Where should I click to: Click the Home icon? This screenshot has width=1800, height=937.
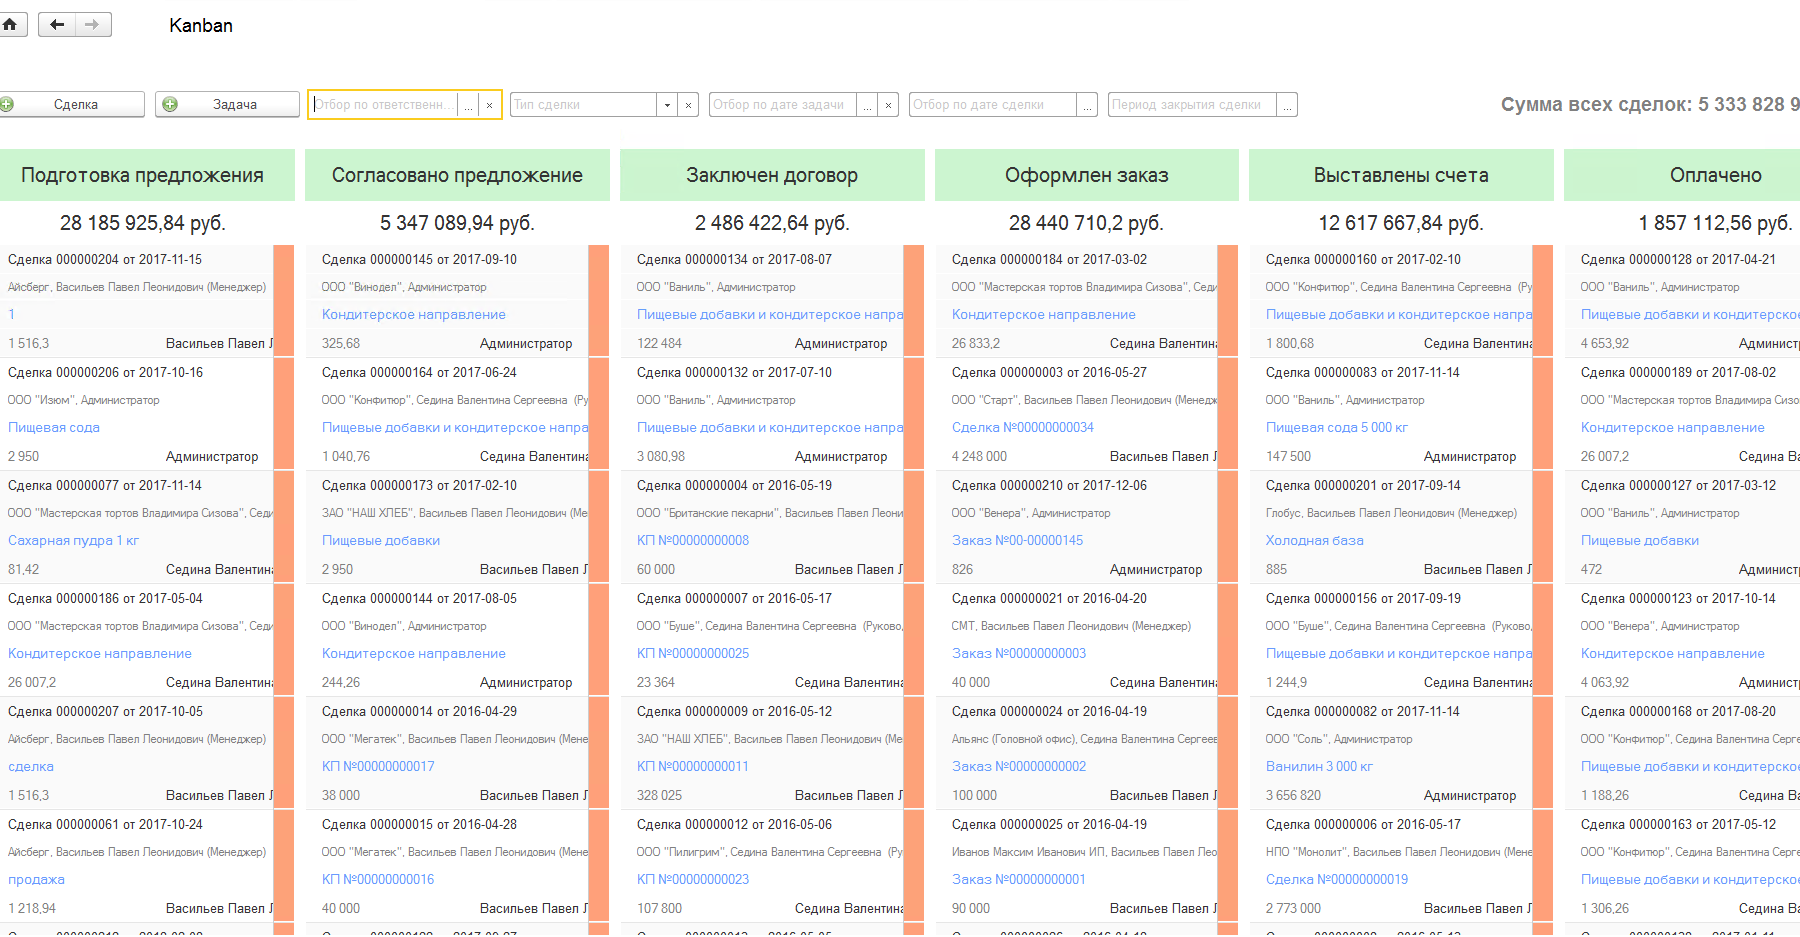click(10, 25)
